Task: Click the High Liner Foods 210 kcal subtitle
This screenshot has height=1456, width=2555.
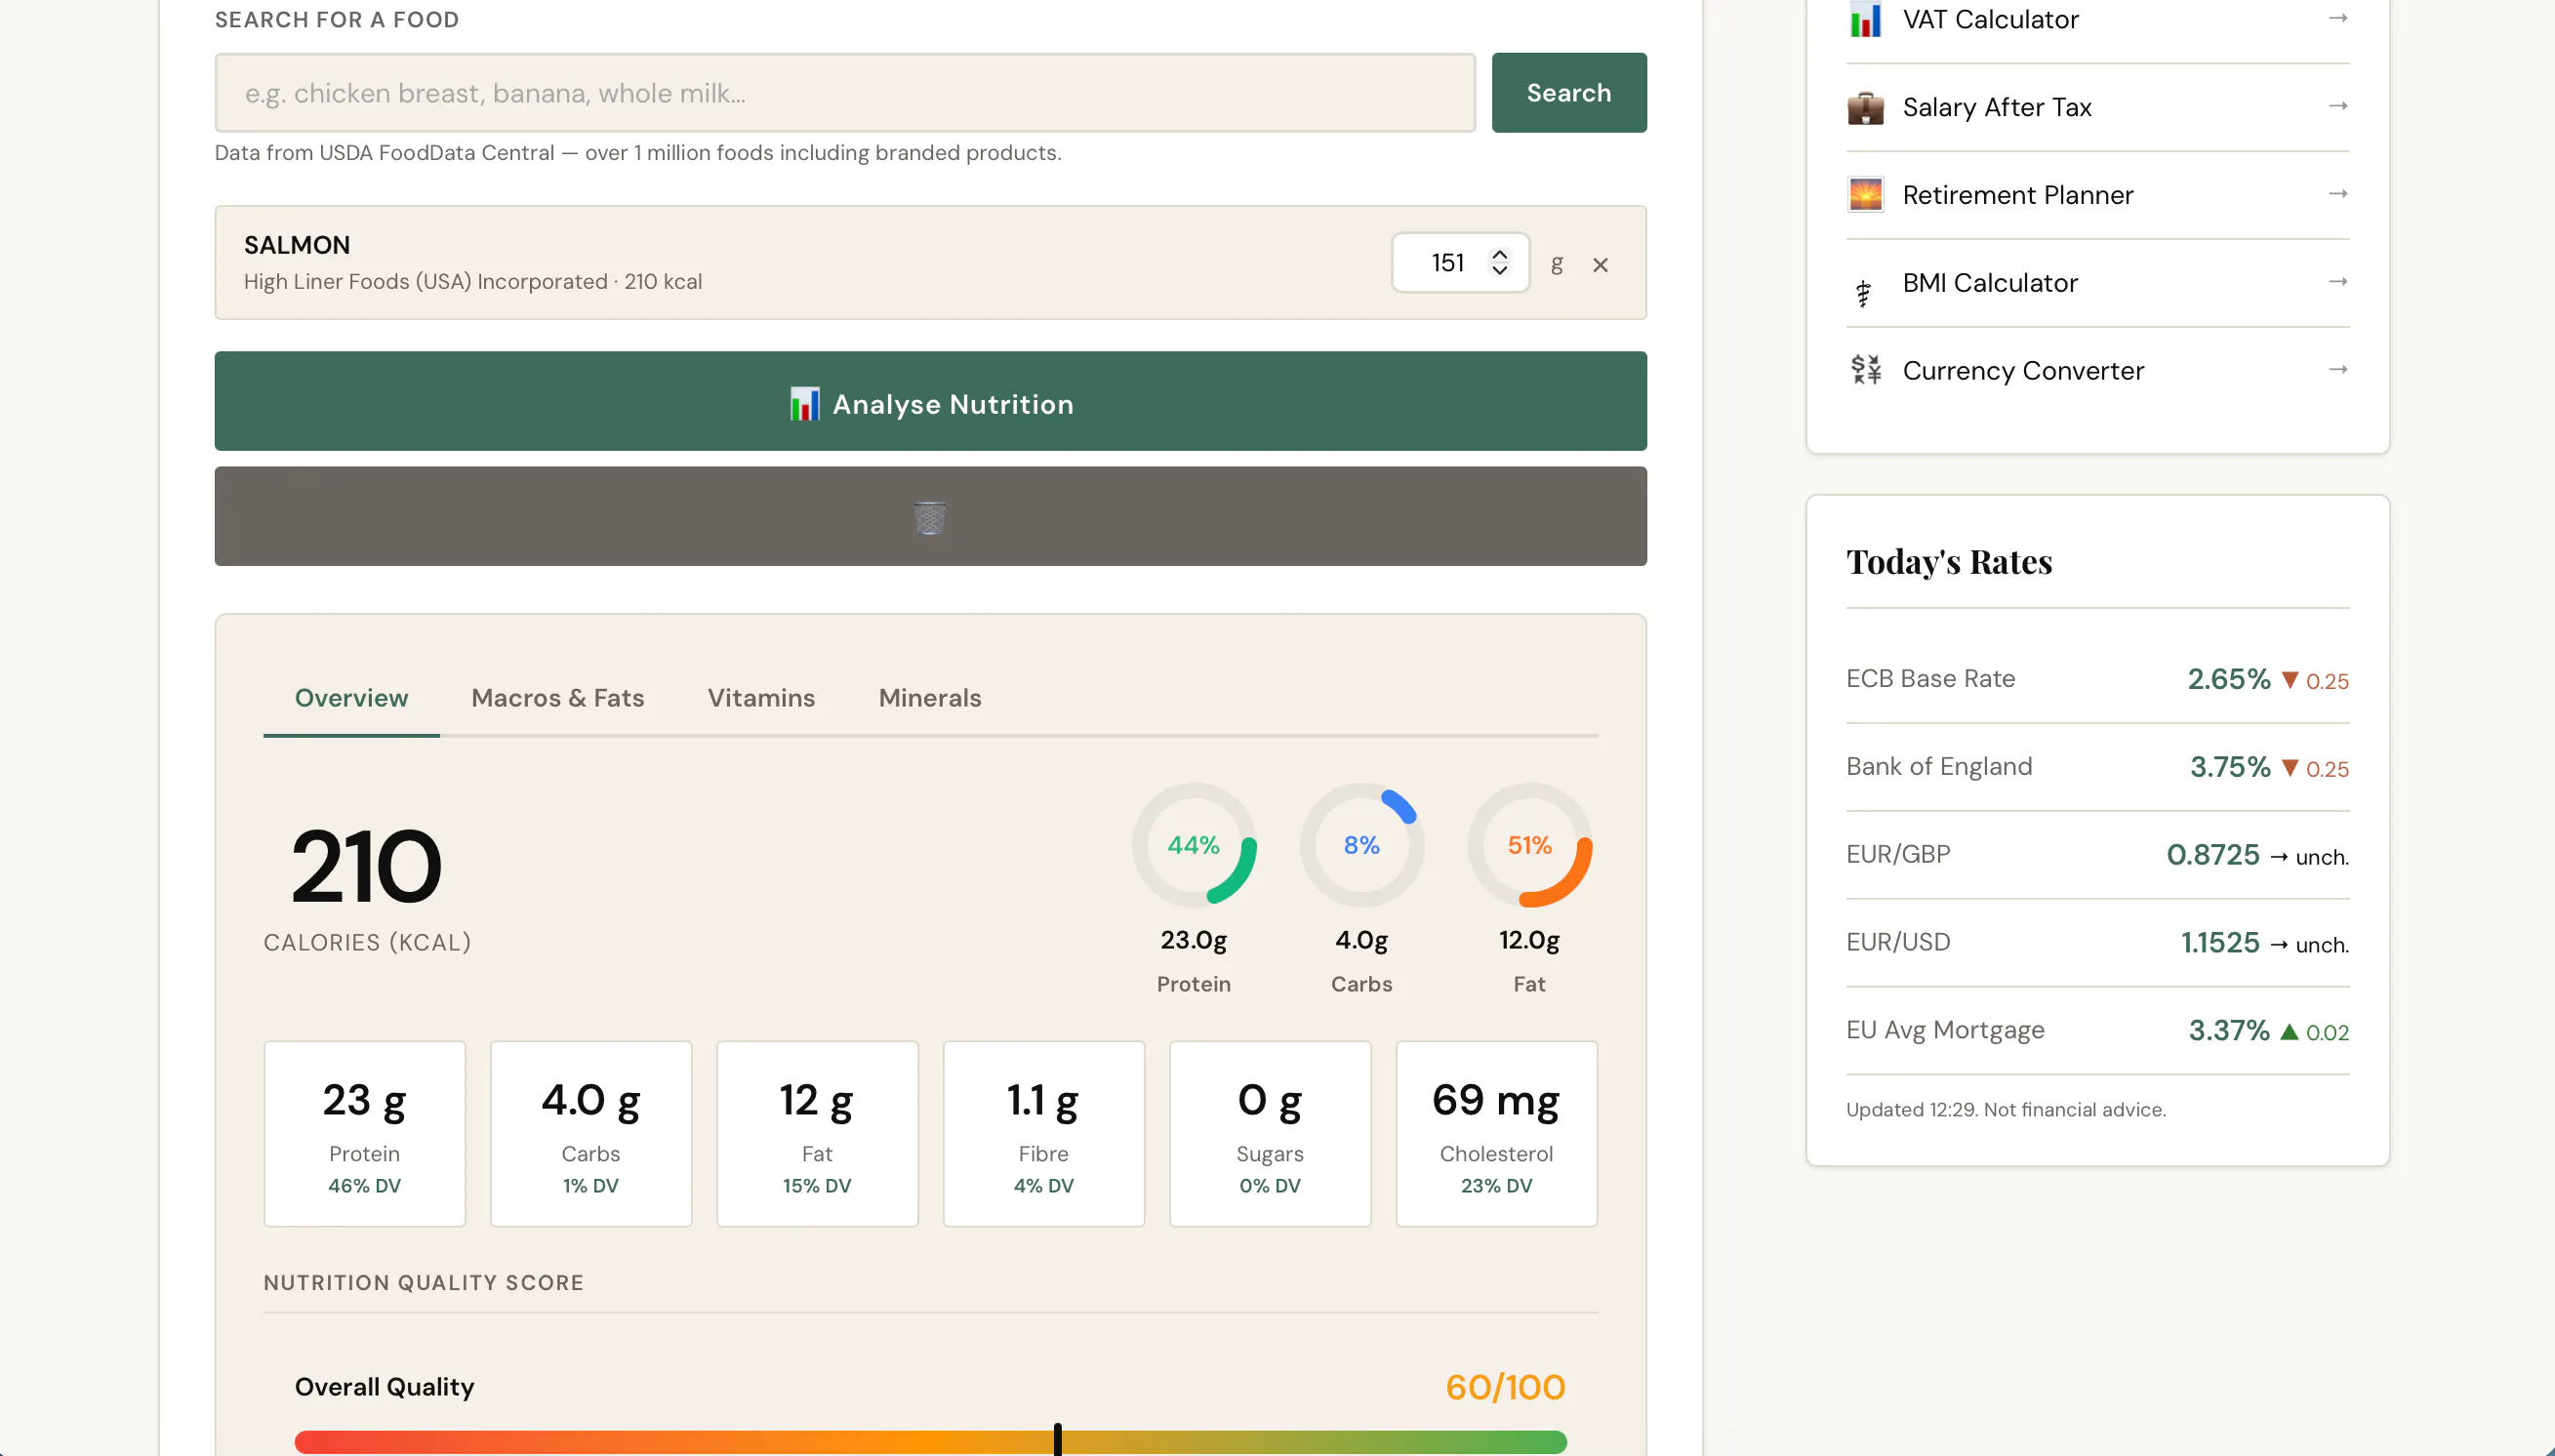Action: [x=473, y=282]
